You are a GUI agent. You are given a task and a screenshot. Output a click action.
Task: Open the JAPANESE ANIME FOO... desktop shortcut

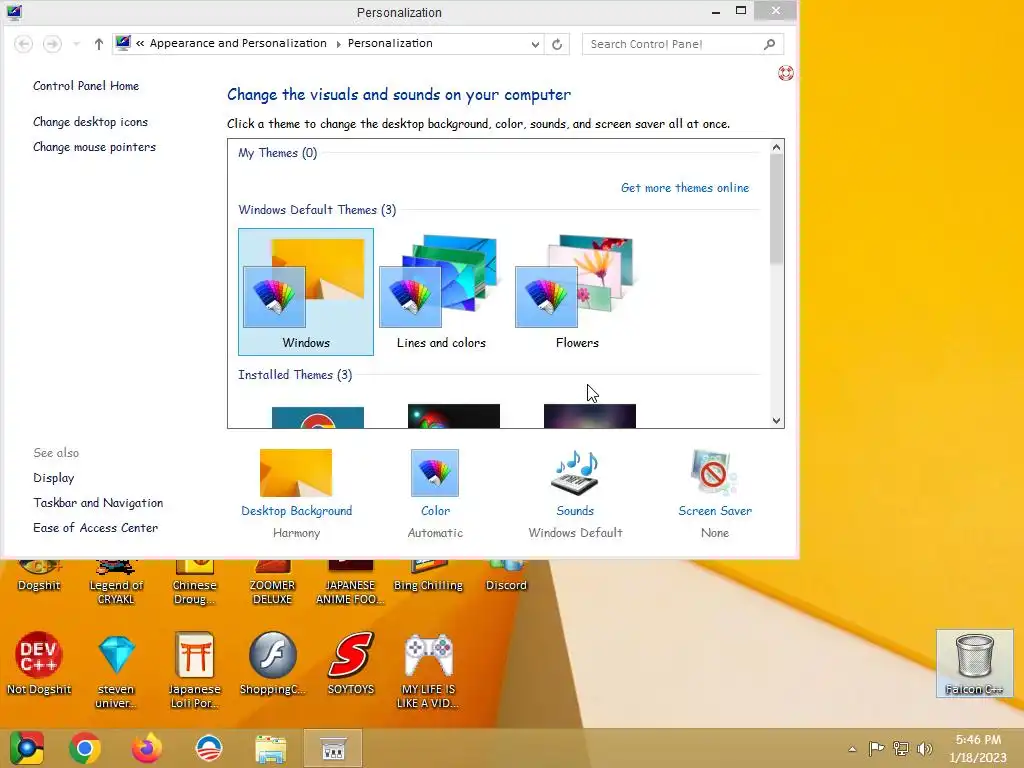click(x=350, y=583)
